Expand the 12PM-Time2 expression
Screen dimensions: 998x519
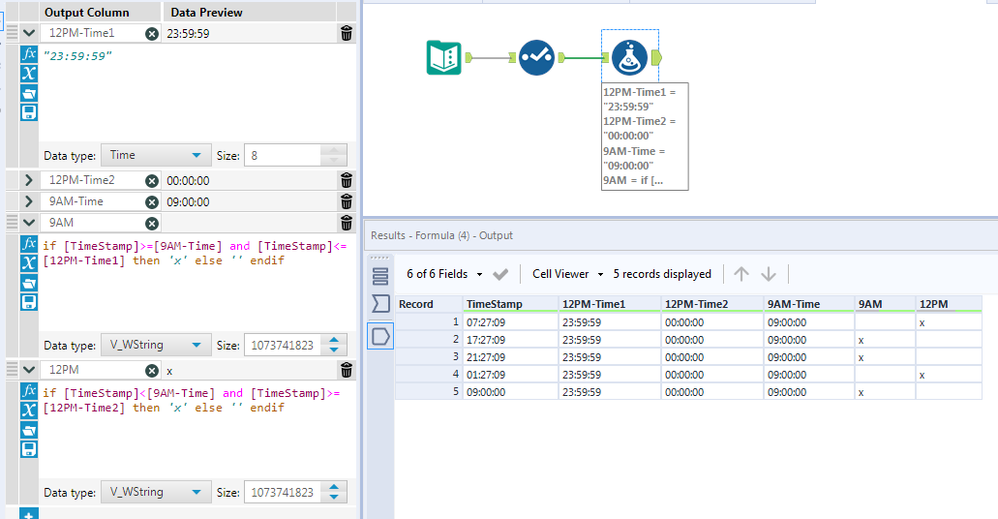[27, 181]
